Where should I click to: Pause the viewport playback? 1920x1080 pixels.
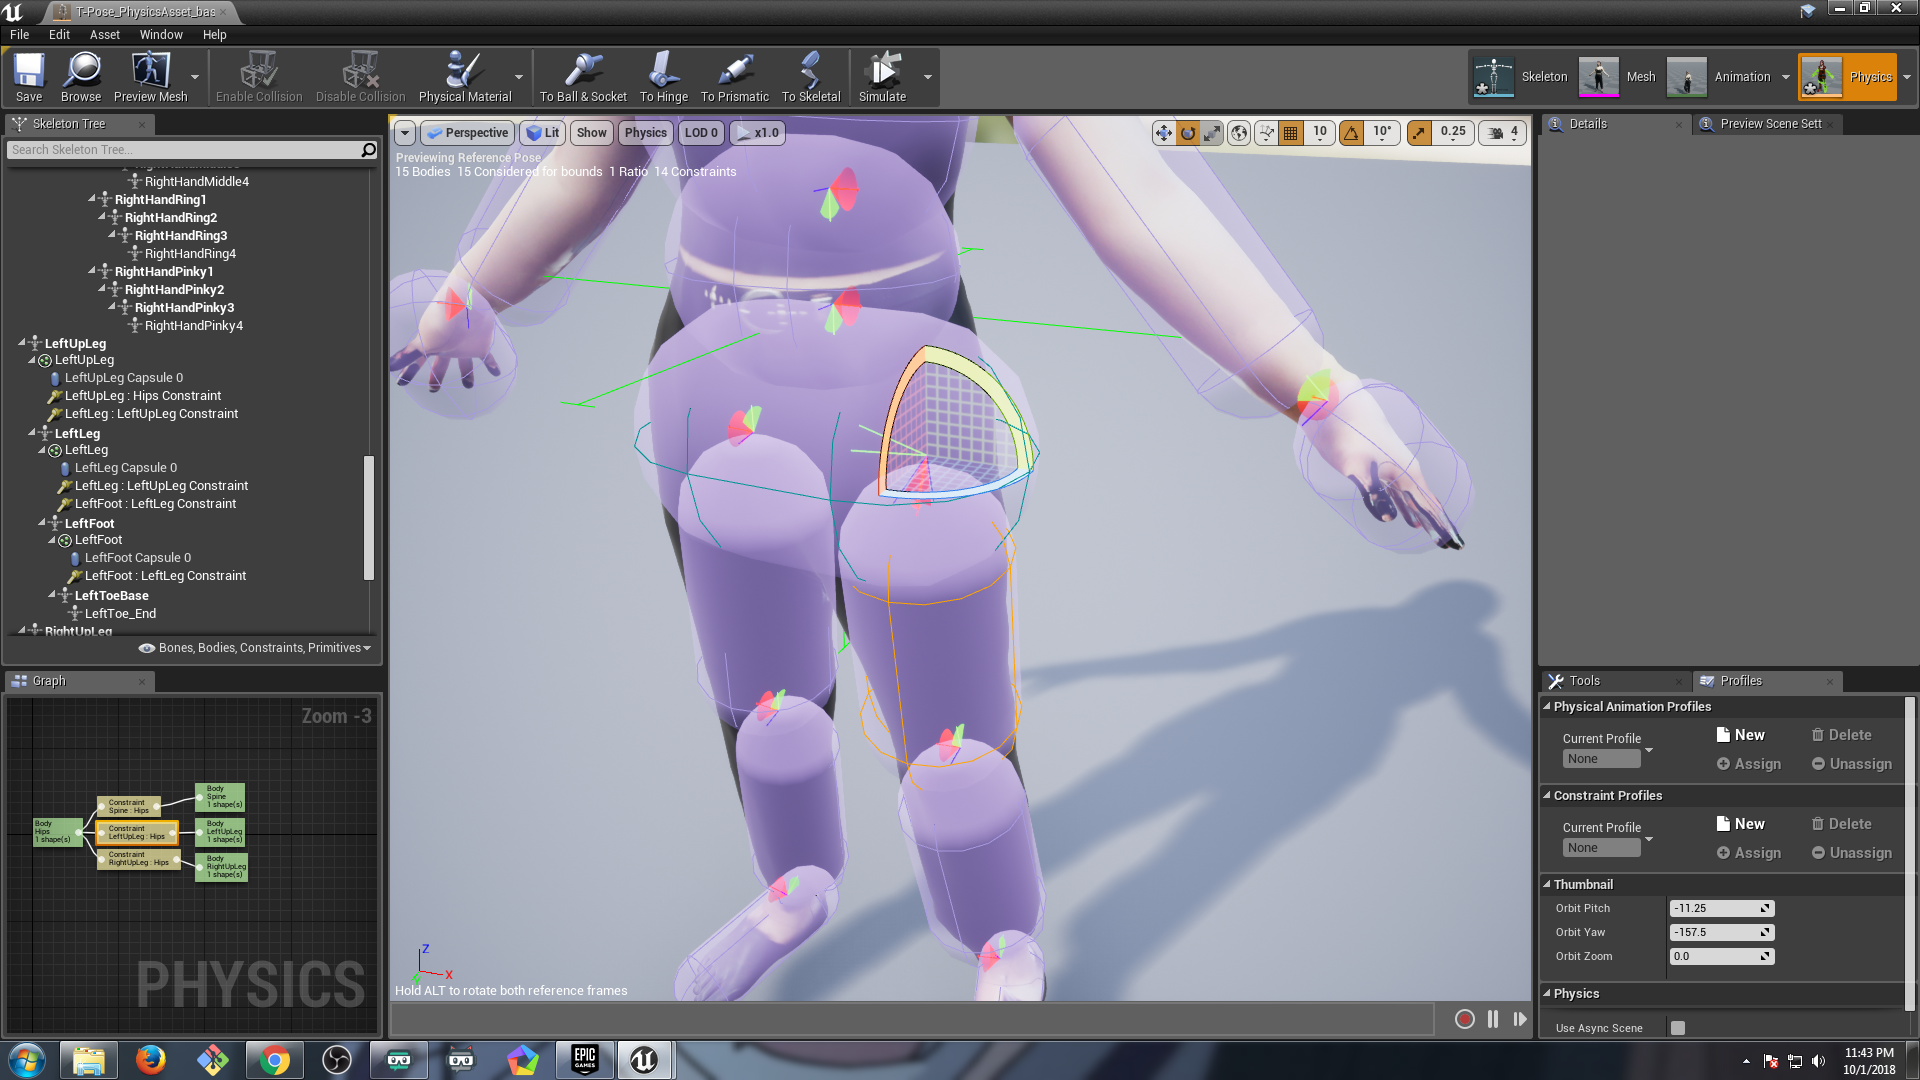(1493, 1019)
